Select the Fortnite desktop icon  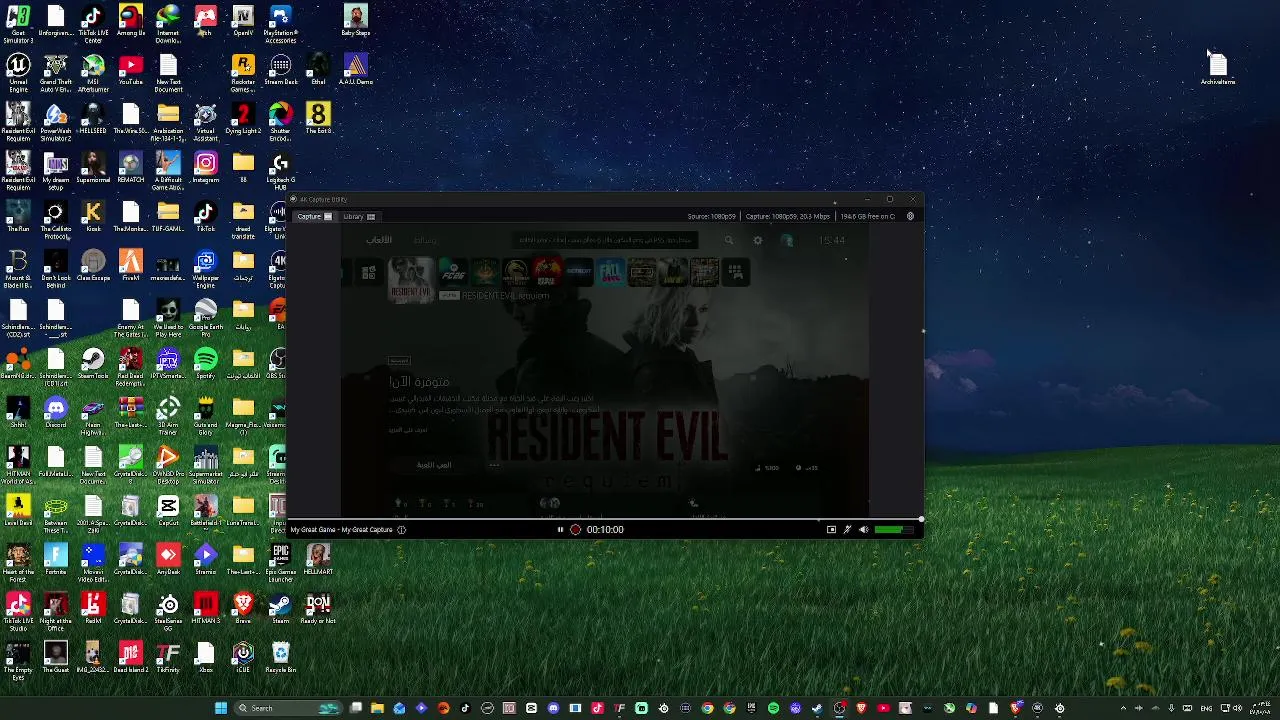tap(55, 561)
